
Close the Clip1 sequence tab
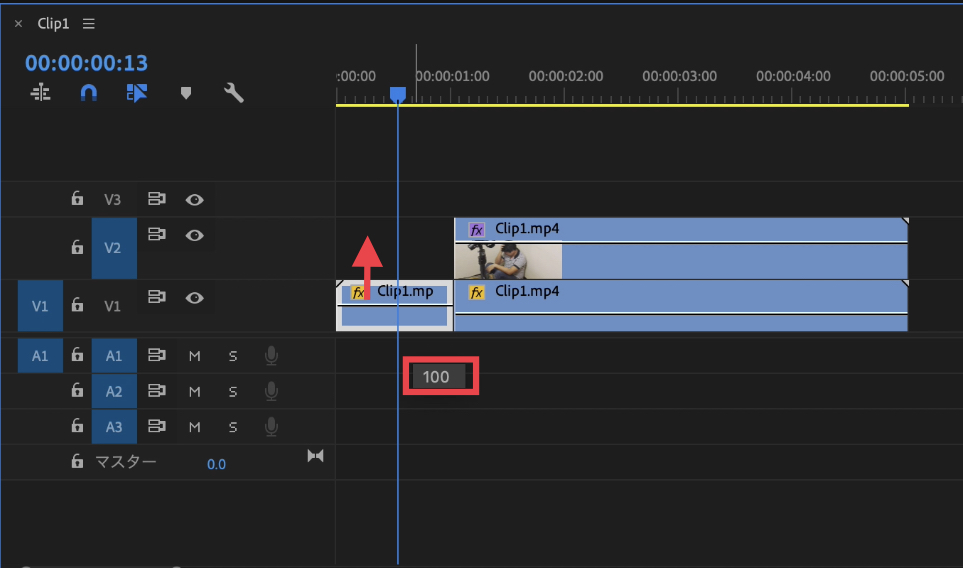18,23
